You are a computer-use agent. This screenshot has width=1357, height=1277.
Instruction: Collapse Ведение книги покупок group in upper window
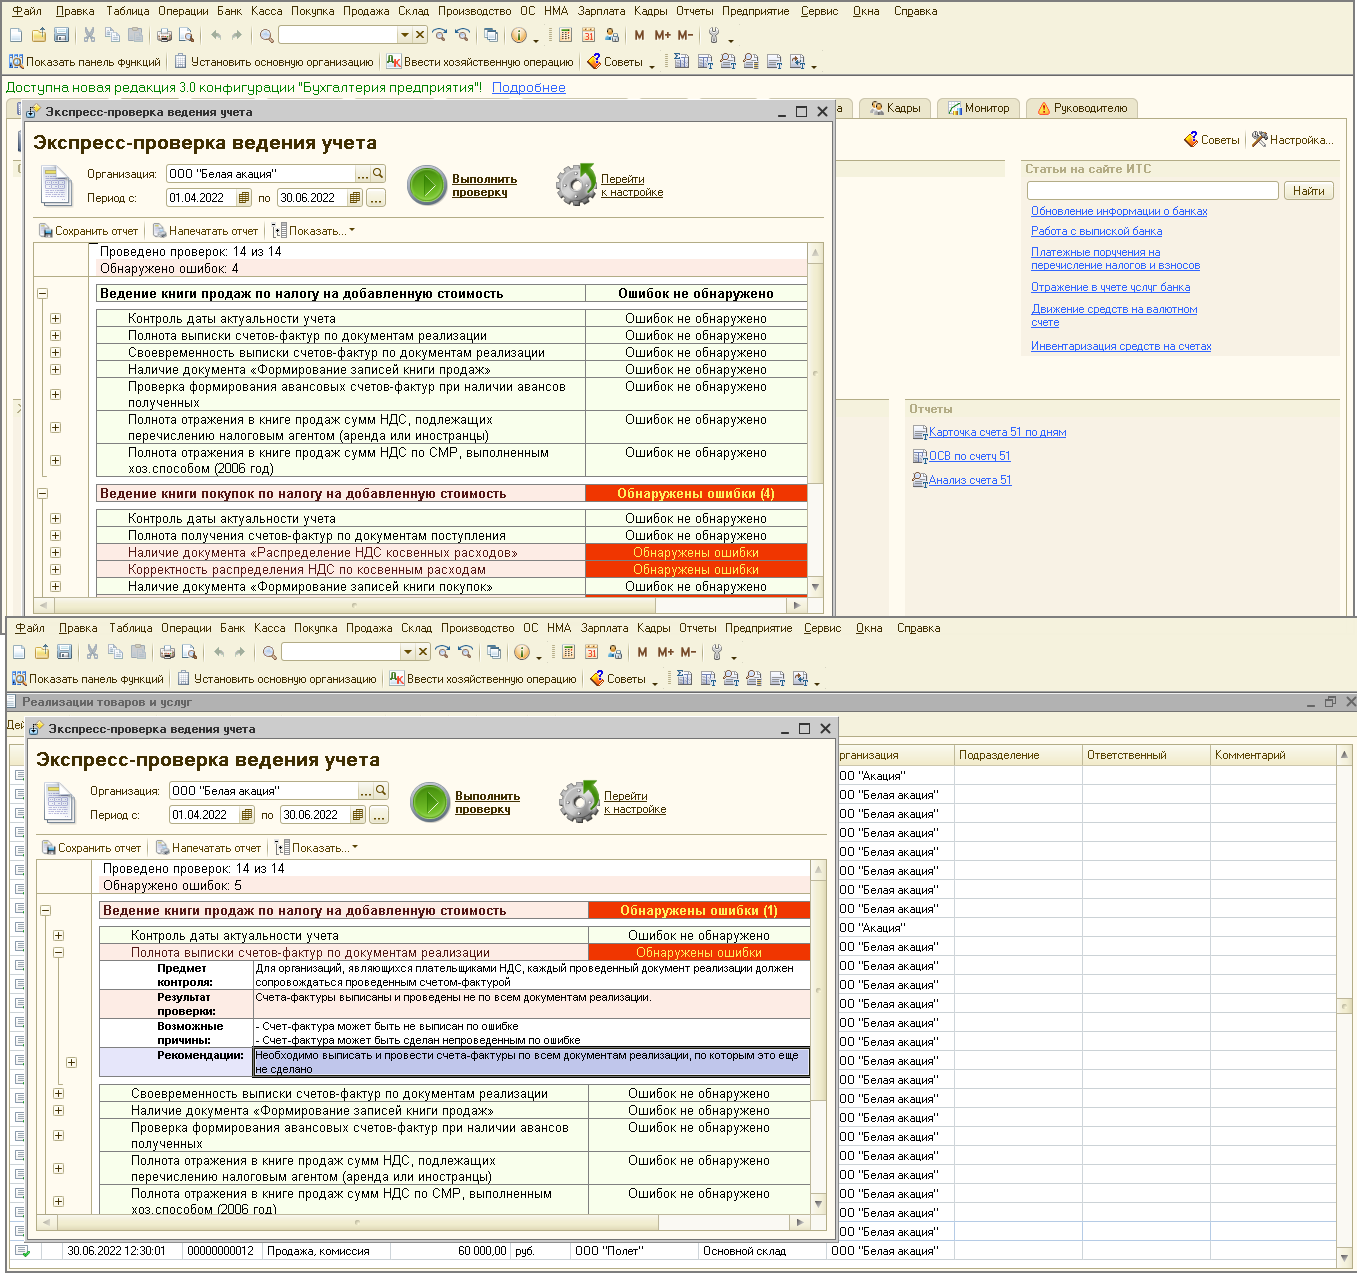43,494
